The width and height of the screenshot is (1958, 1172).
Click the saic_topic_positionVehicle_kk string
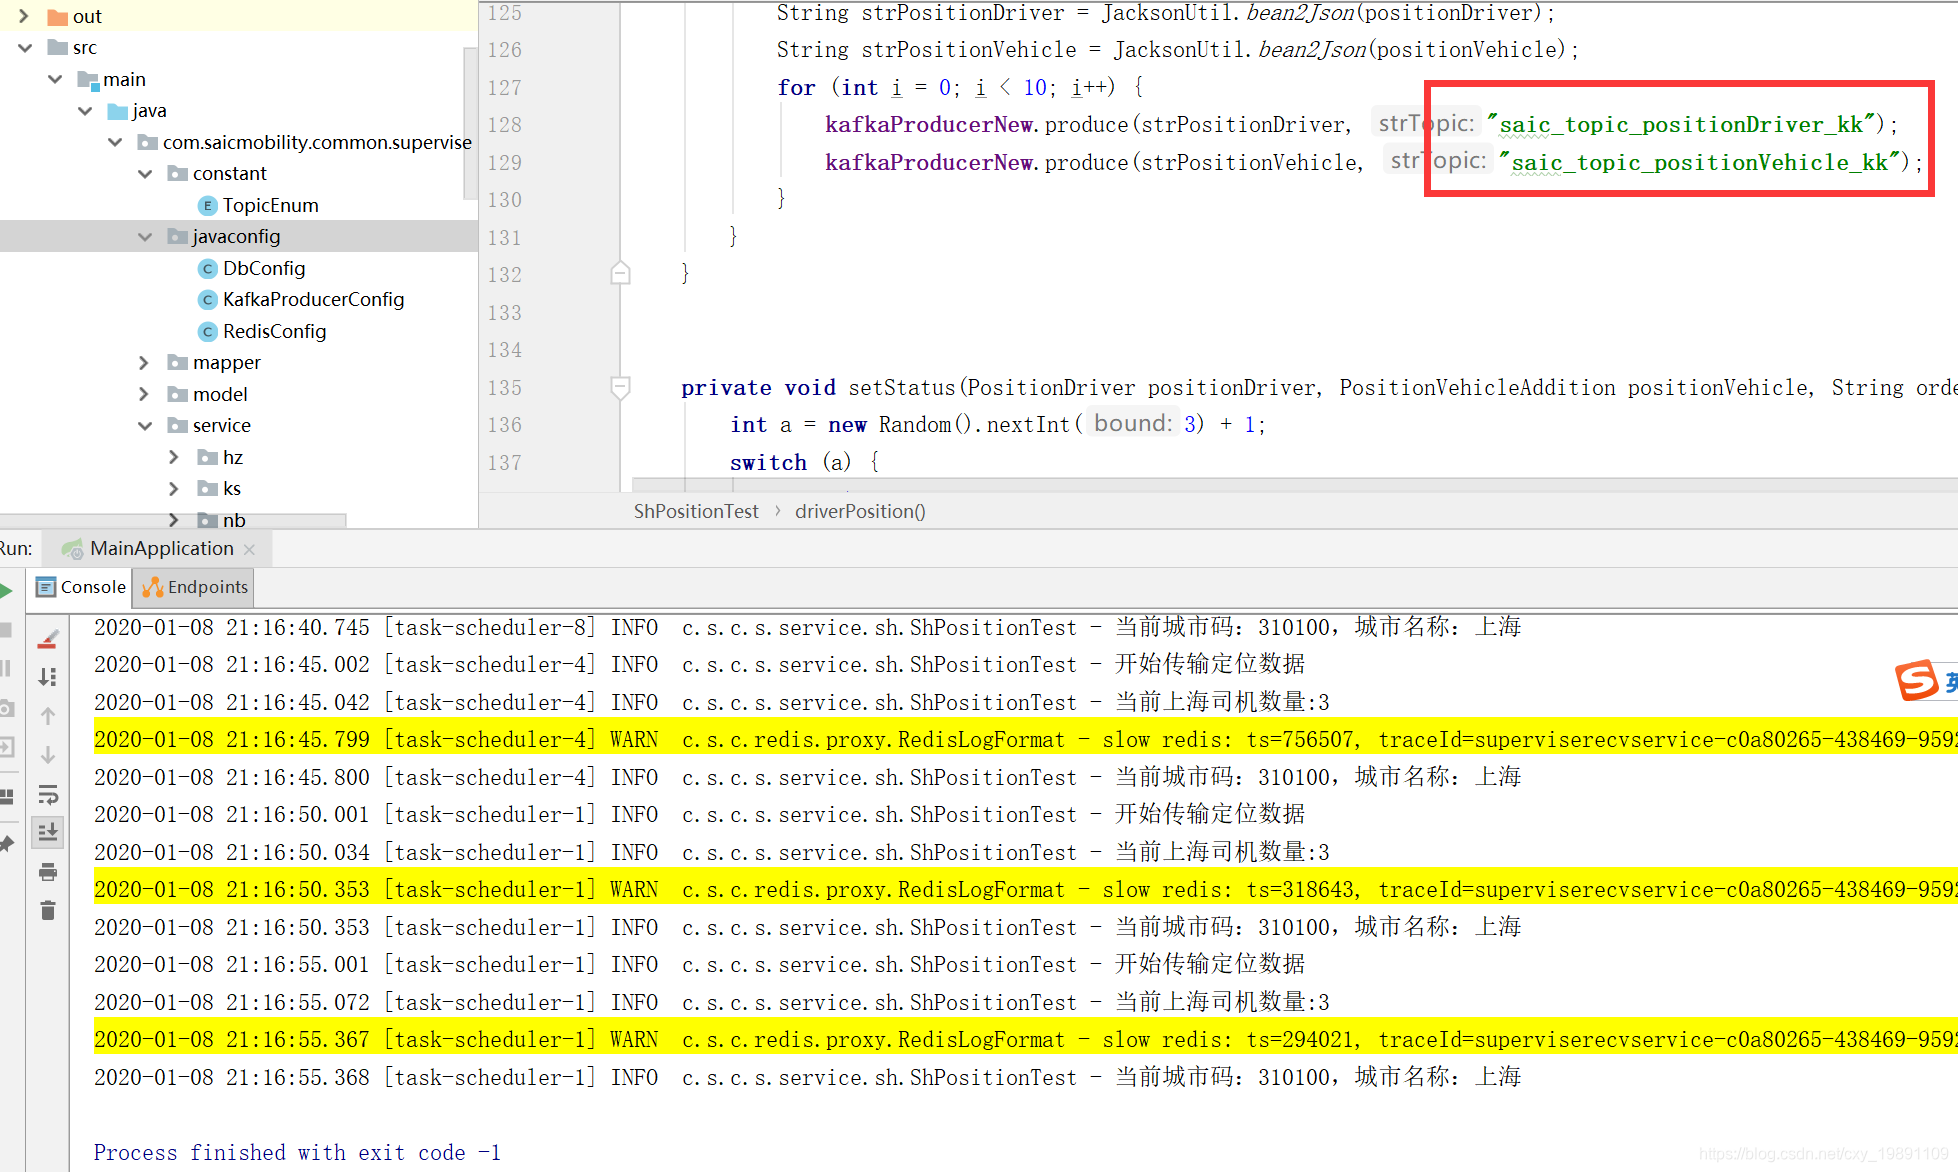[1698, 163]
